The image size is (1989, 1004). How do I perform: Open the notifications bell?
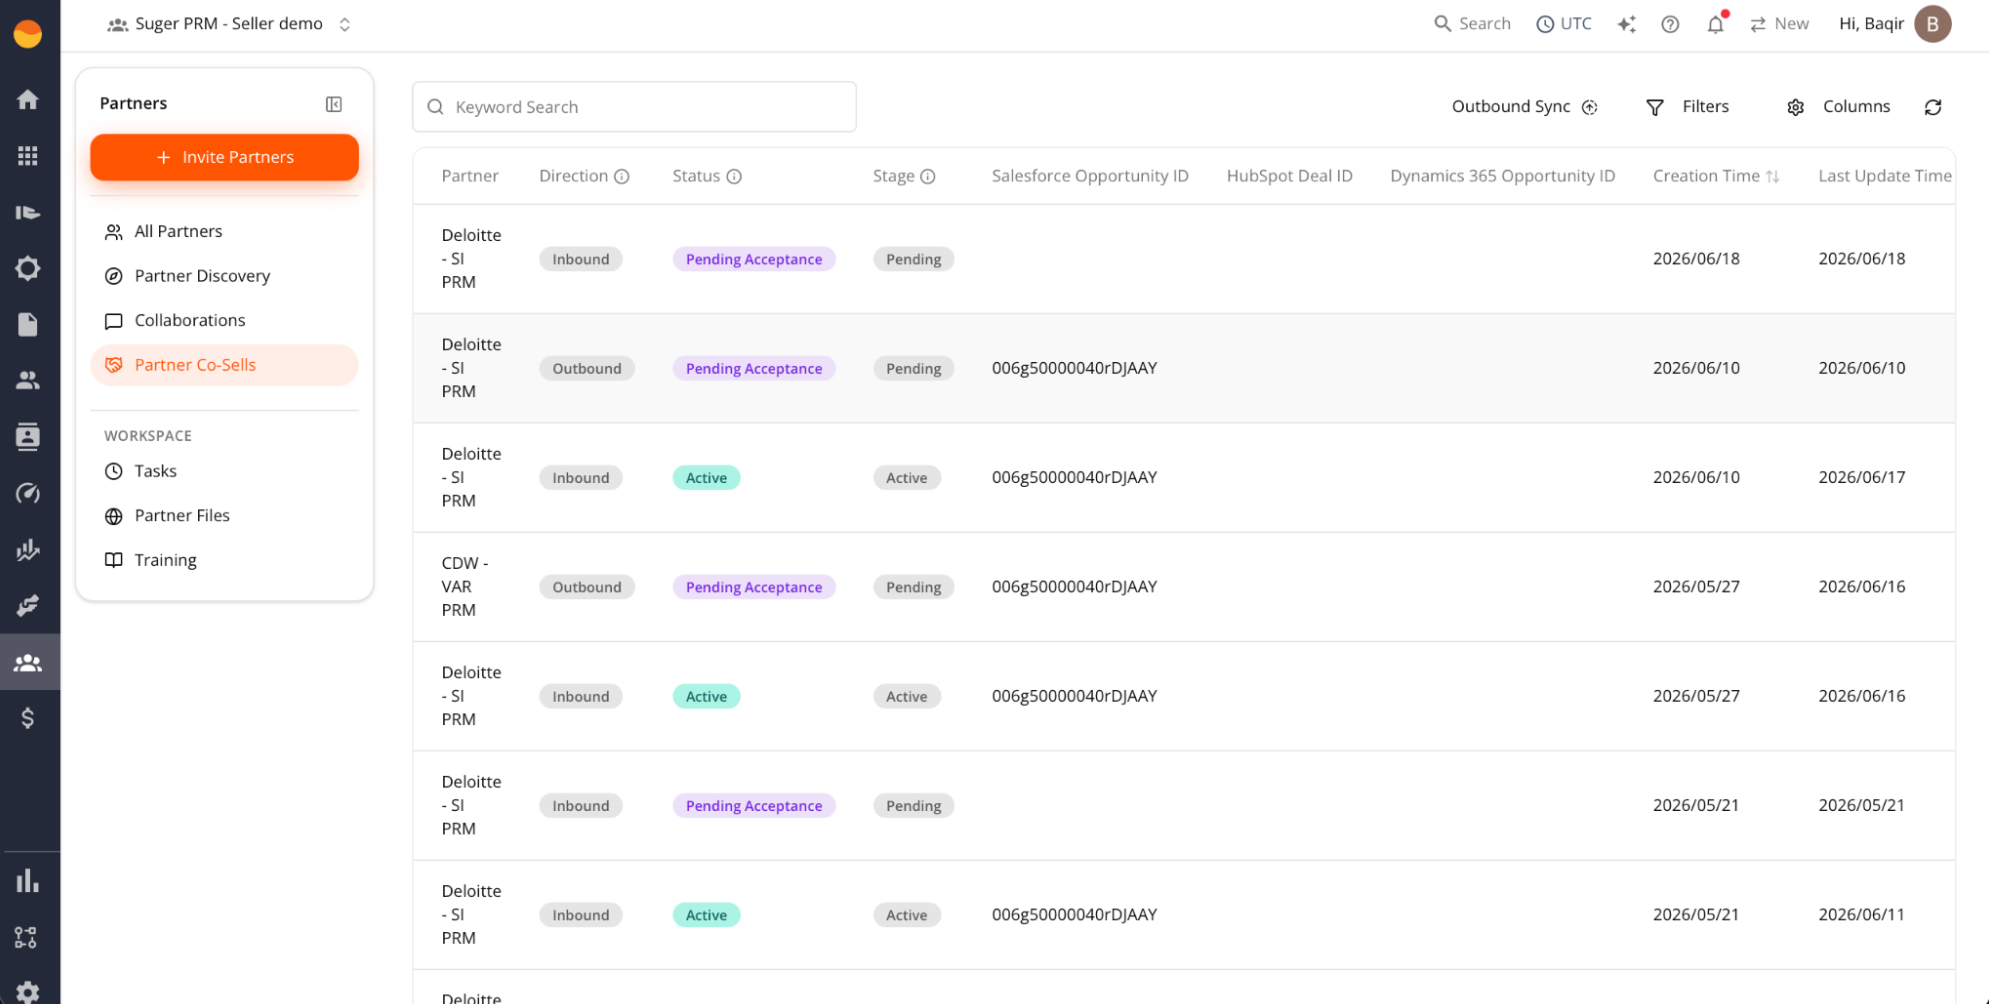coord(1716,24)
